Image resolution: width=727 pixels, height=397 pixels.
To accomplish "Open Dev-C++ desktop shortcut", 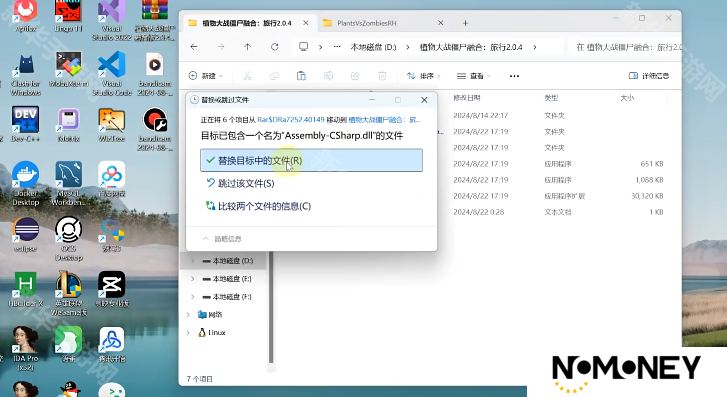I will (26, 123).
